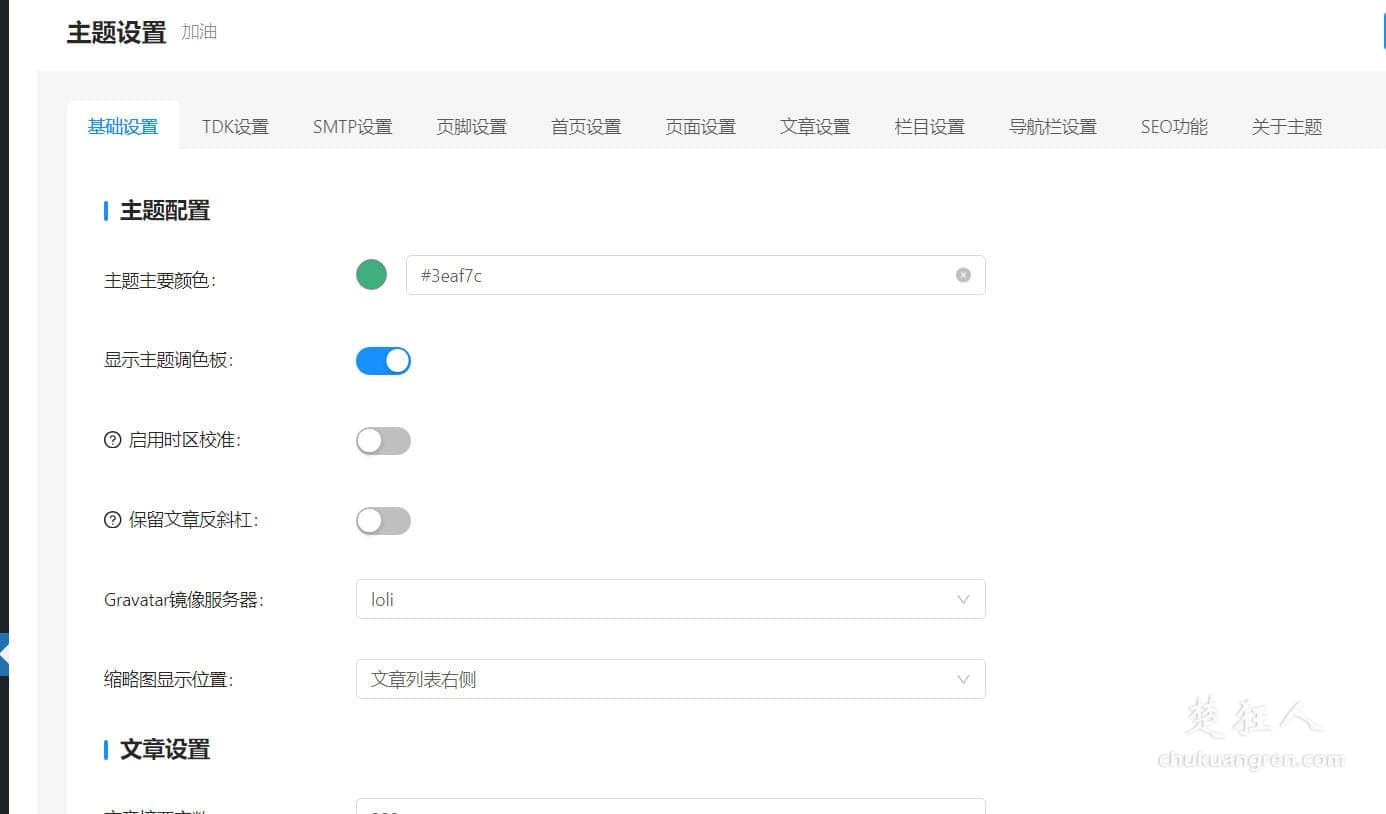Click the help icon beside 启用时区校准
Viewport: 1386px width, 814px height.
[x=111, y=440]
